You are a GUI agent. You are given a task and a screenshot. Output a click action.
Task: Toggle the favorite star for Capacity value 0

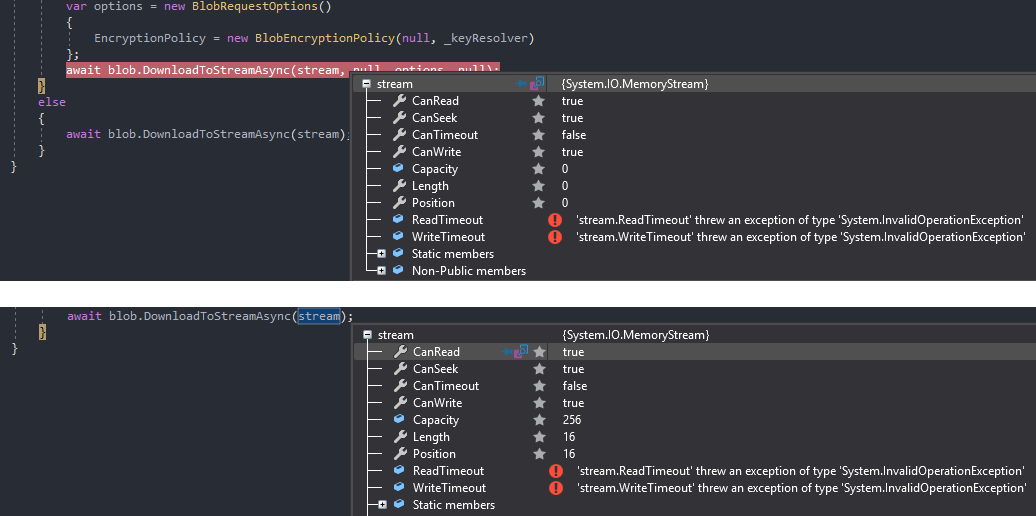[x=539, y=168]
